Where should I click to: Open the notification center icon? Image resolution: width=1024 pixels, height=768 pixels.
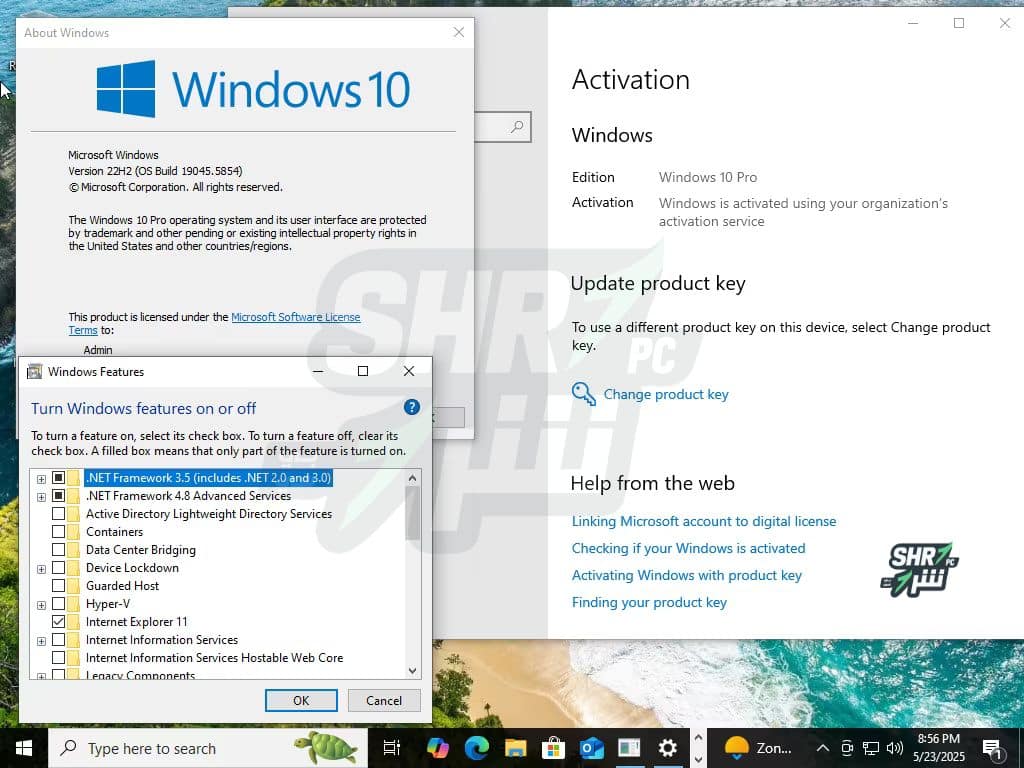(992, 748)
